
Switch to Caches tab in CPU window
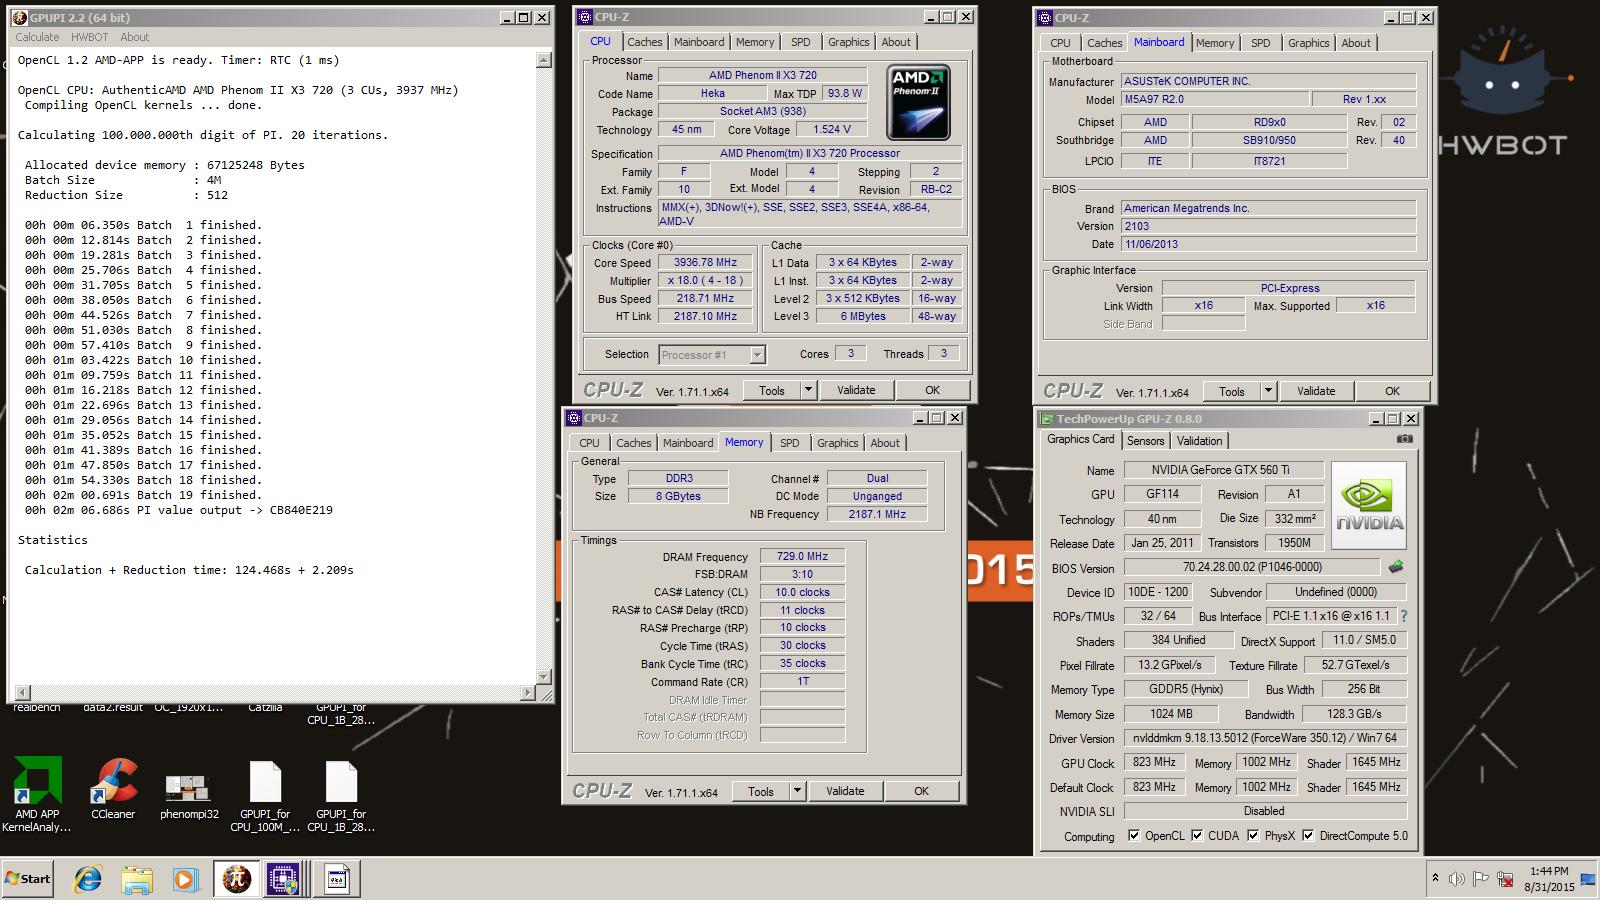(x=644, y=42)
